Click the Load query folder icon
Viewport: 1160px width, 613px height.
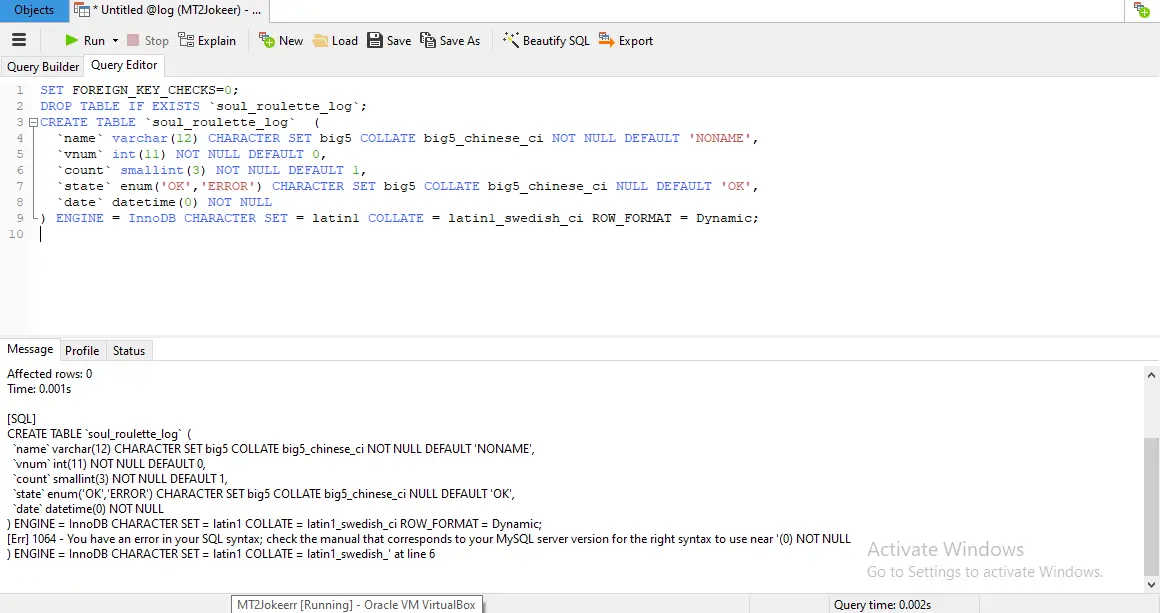pyautogui.click(x=320, y=41)
